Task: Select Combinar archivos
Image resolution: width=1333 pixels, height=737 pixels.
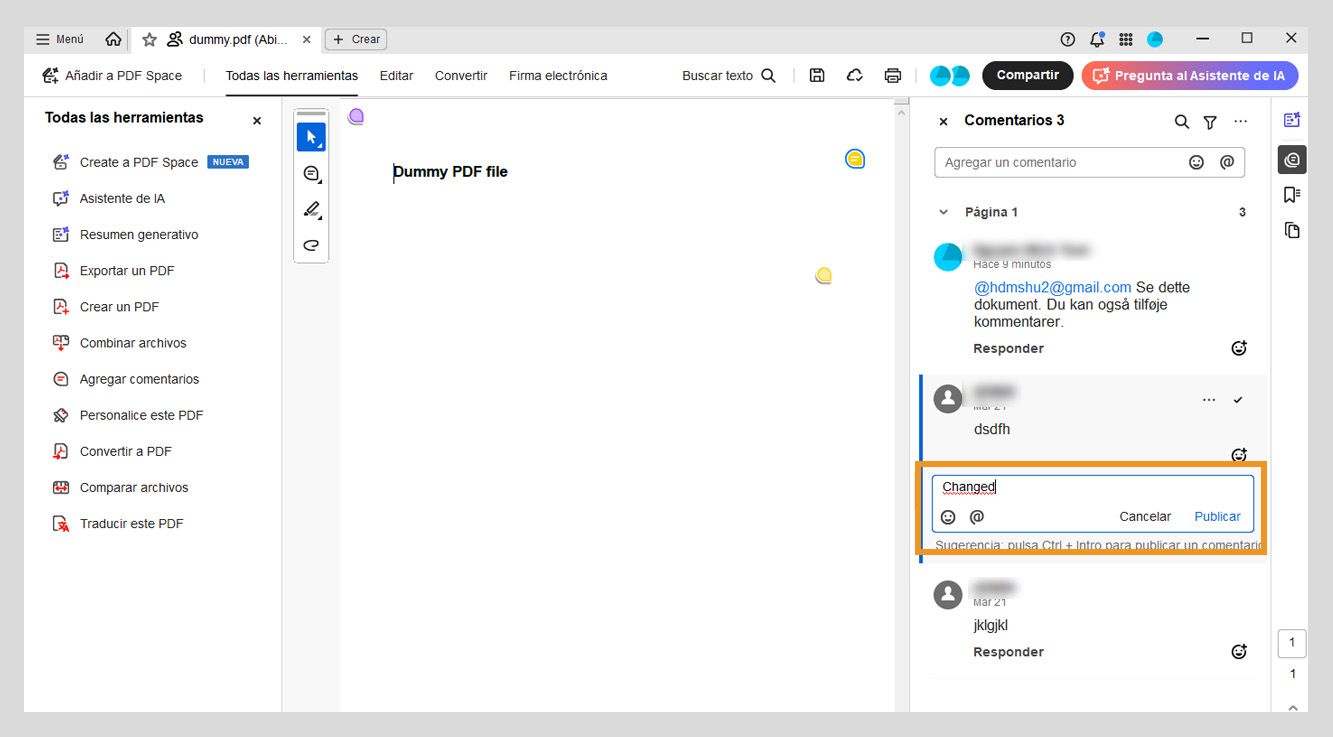Action: point(119,342)
